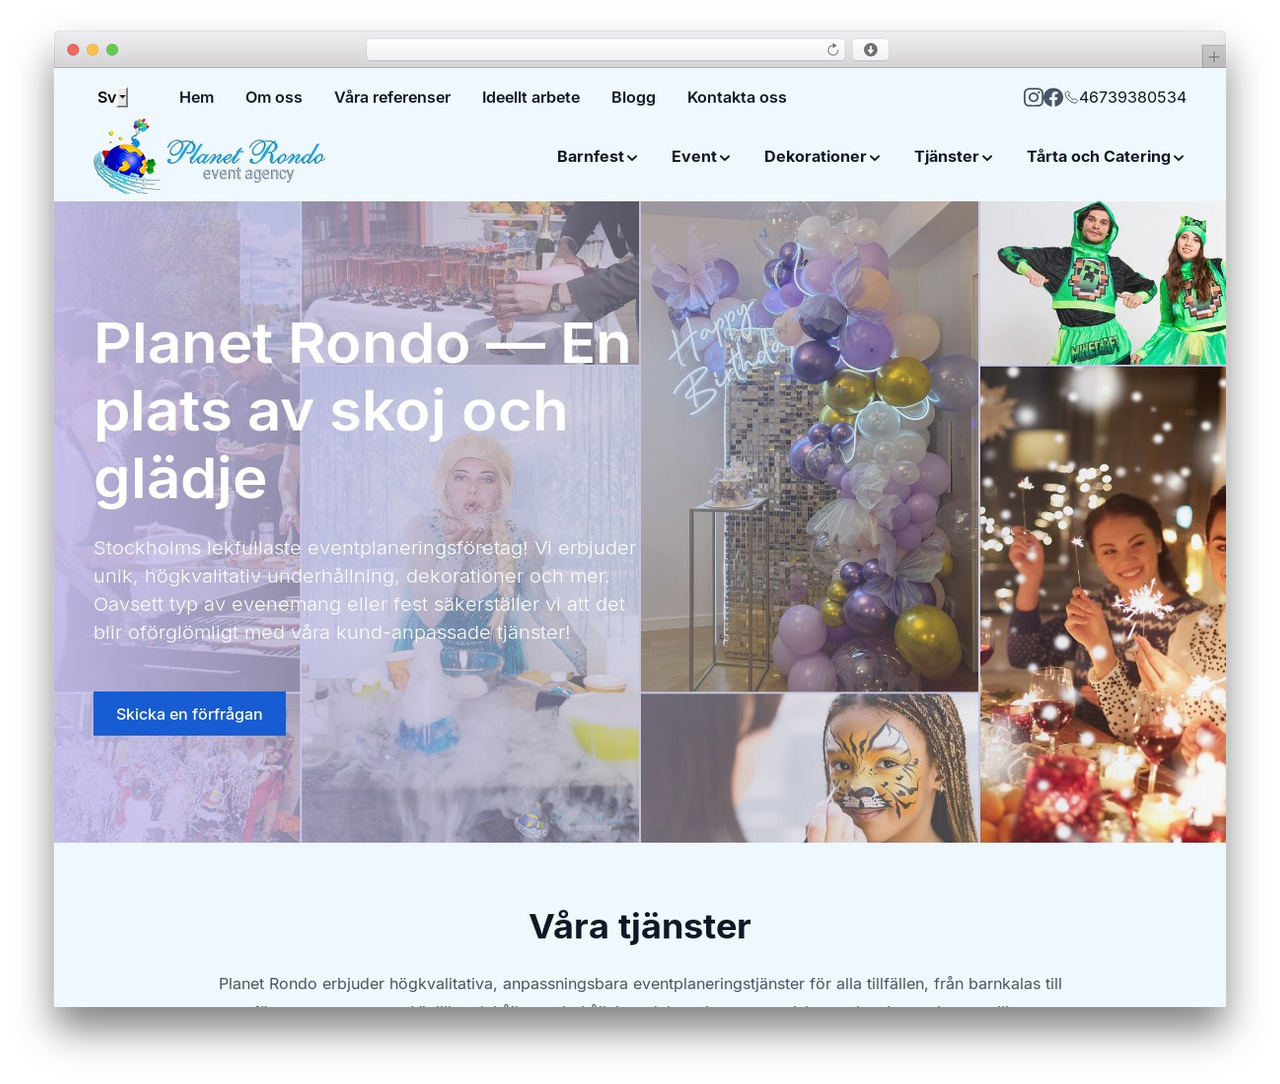The height and width of the screenshot is (1084, 1280).
Task: Open the browser downloads button
Action: [870, 50]
